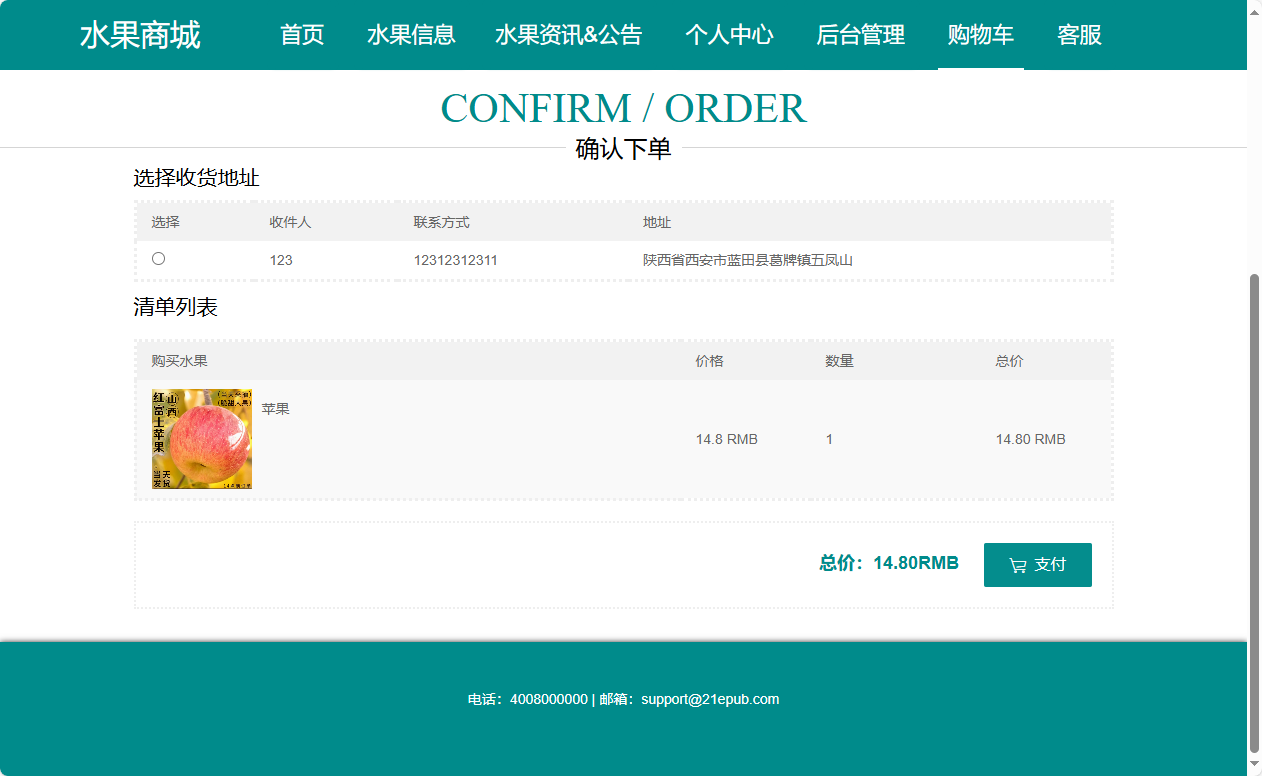Open 个人中心 from the navigation bar
1262x776 pixels.
[730, 35]
